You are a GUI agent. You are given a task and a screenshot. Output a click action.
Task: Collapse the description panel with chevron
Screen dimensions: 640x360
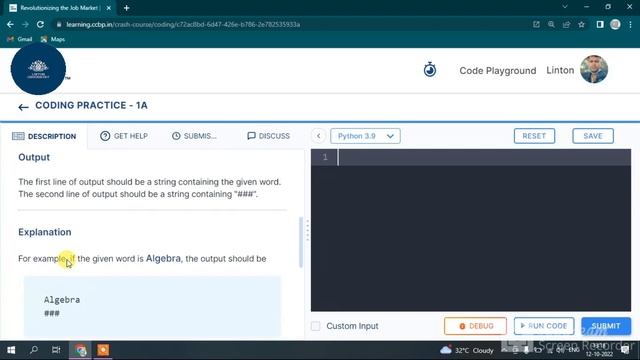coord(318,136)
